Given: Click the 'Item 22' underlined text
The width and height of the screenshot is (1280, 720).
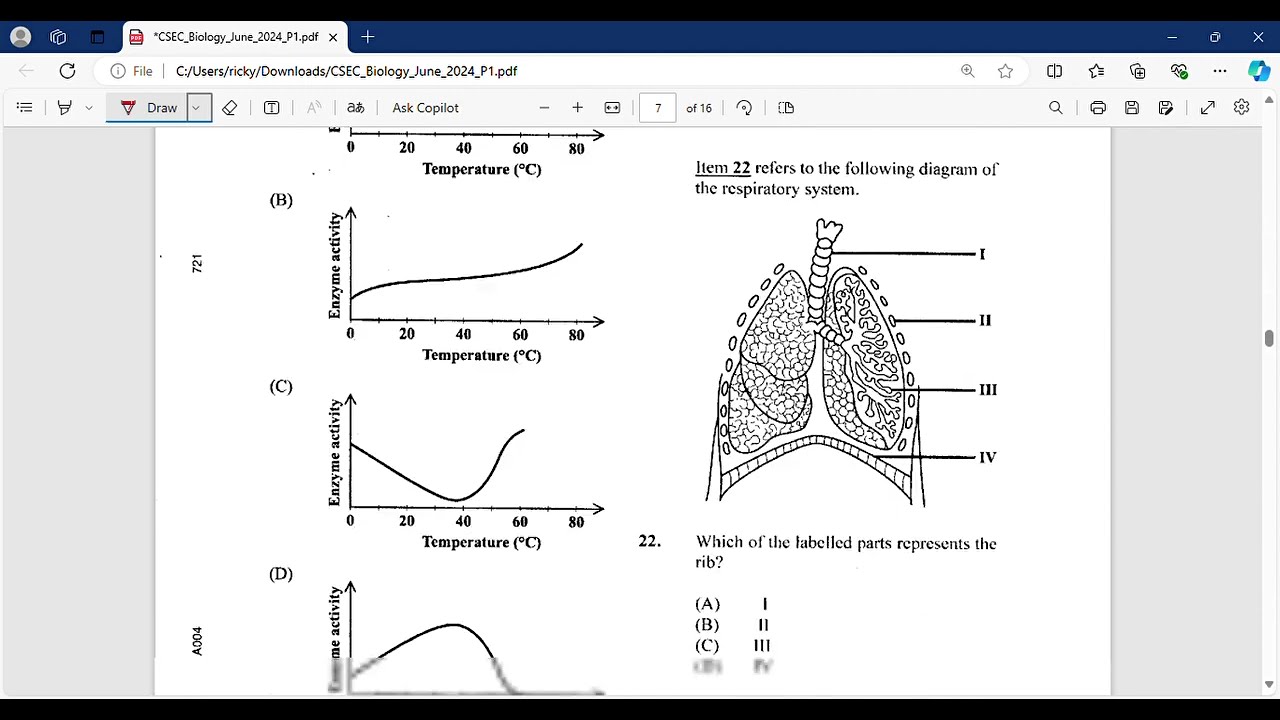Looking at the screenshot, I should (x=722, y=169).
